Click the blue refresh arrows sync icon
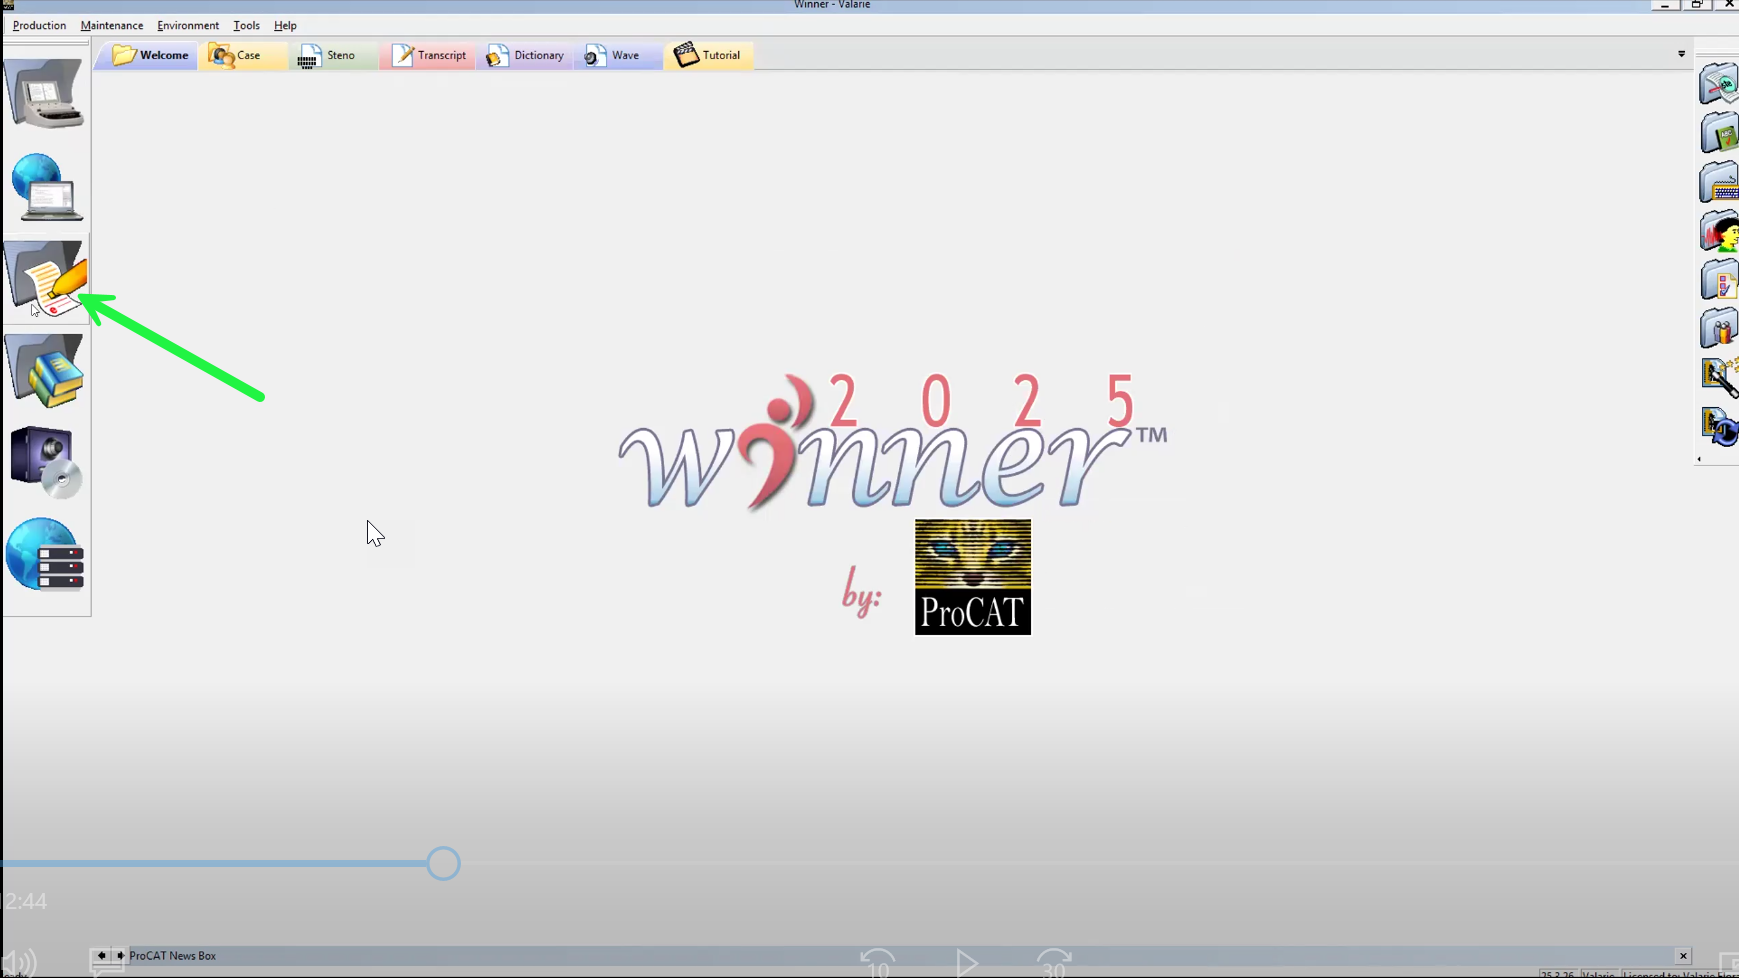Screen dimensions: 1739x978 coord(1720,426)
